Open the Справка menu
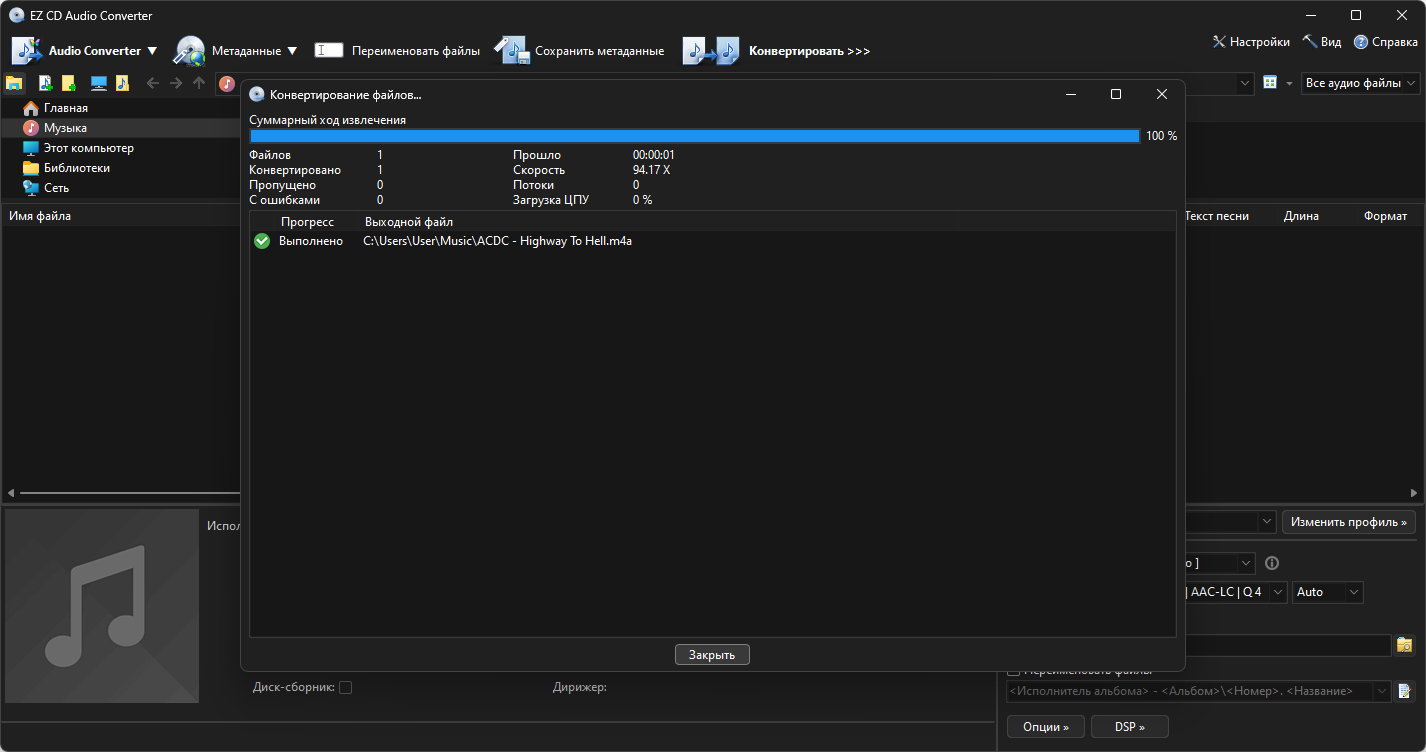Screen dimensions: 1426x752 (x=1386, y=42)
